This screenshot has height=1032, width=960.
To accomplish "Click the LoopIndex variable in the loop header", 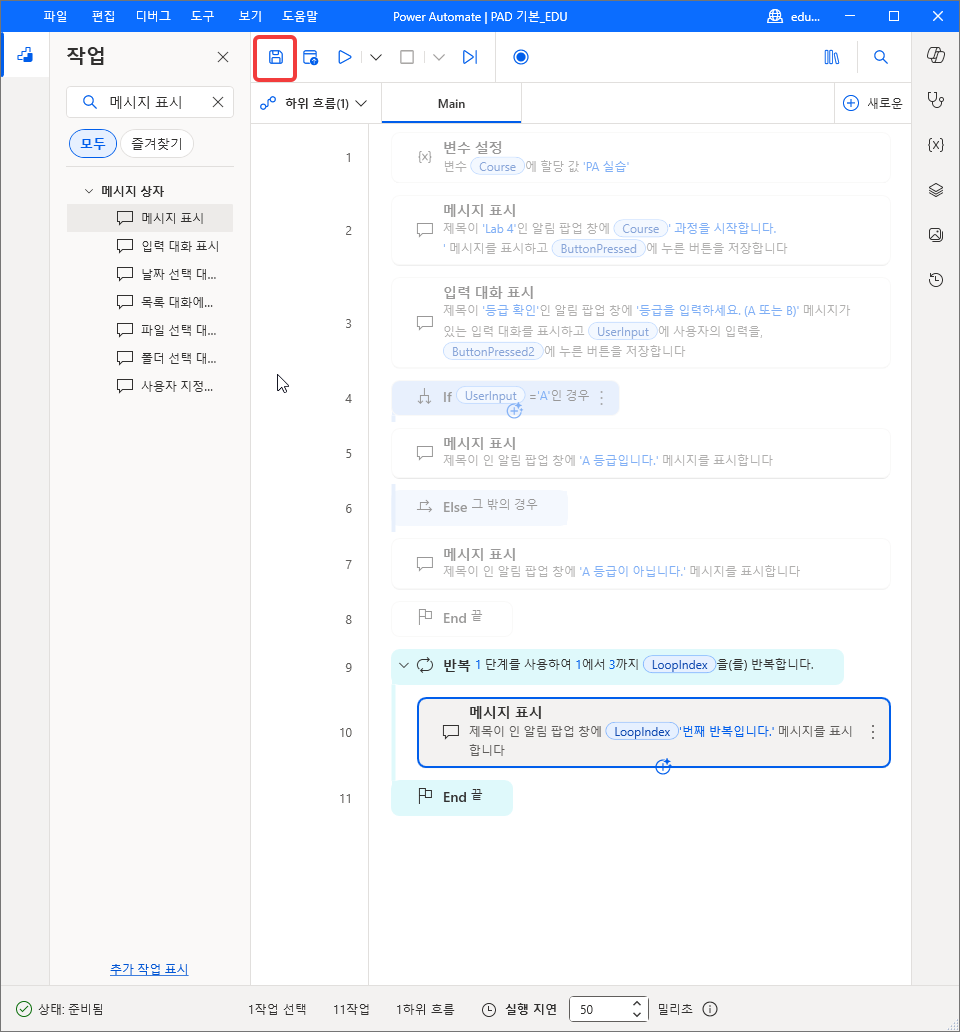I will click(679, 665).
